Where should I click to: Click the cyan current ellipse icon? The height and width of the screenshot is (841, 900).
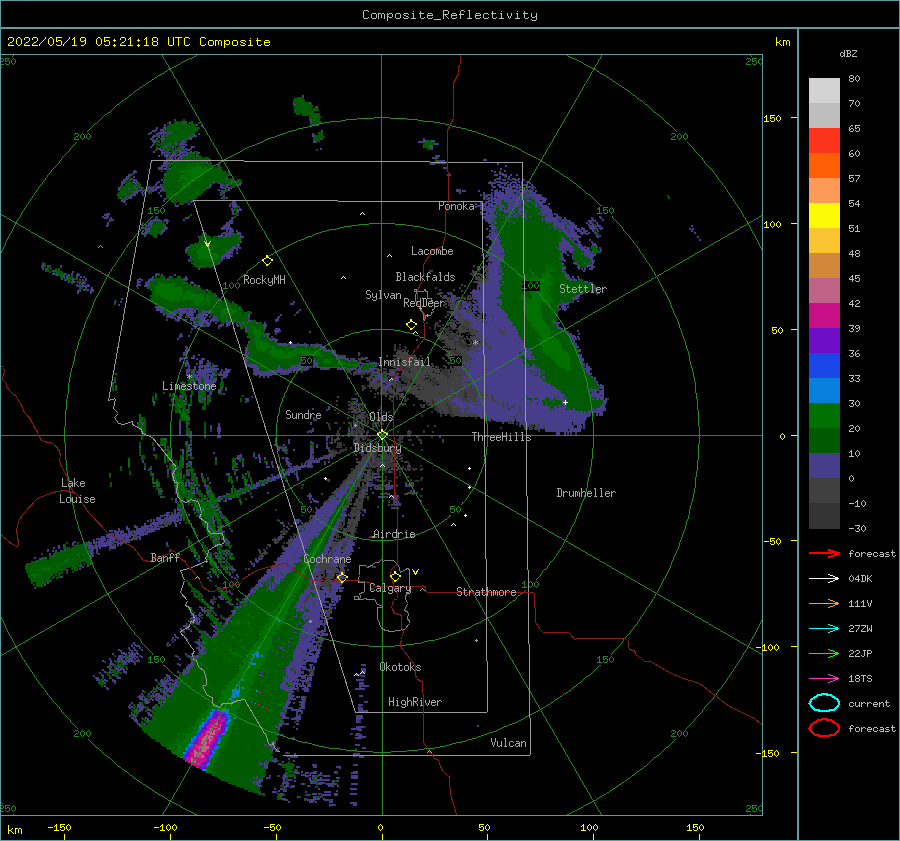[x=824, y=703]
